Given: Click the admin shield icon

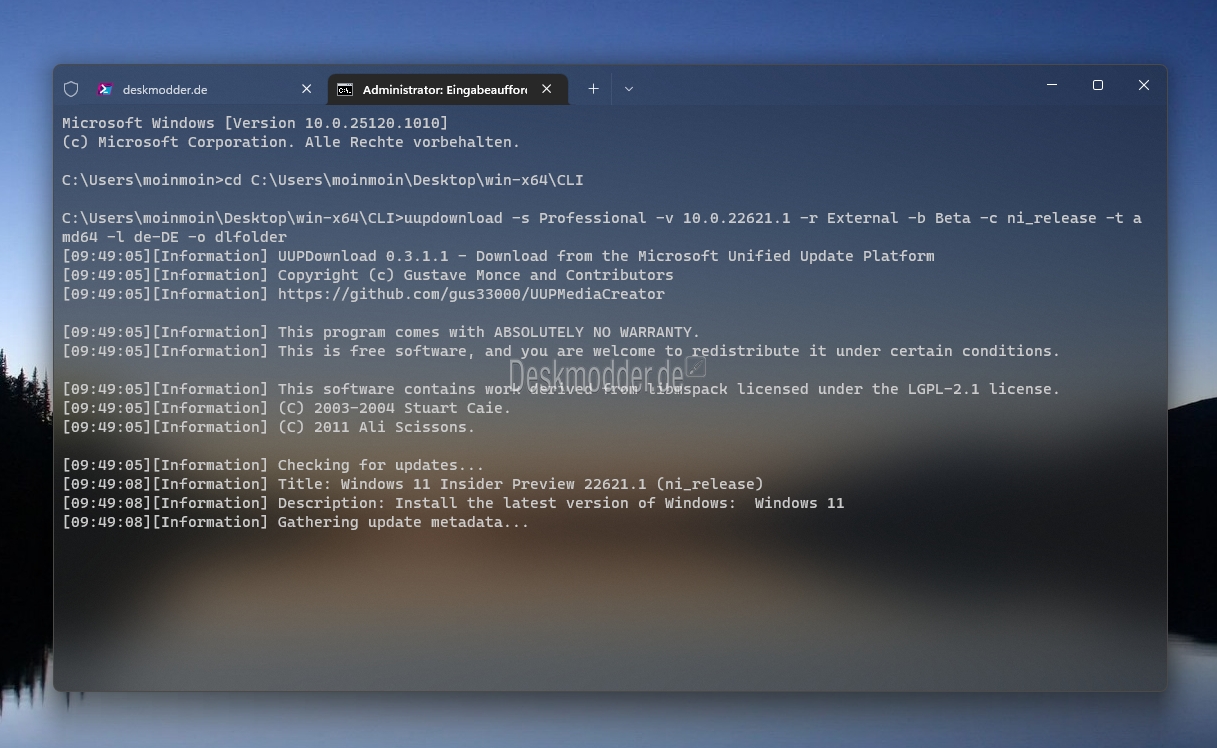Looking at the screenshot, I should click(x=71, y=89).
